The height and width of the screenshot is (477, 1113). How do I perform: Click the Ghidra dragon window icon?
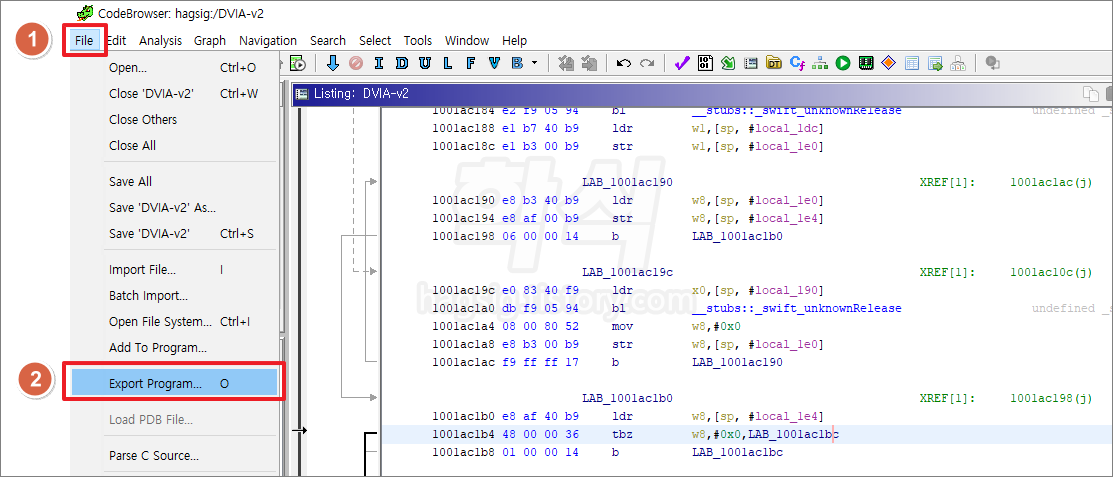tap(84, 13)
